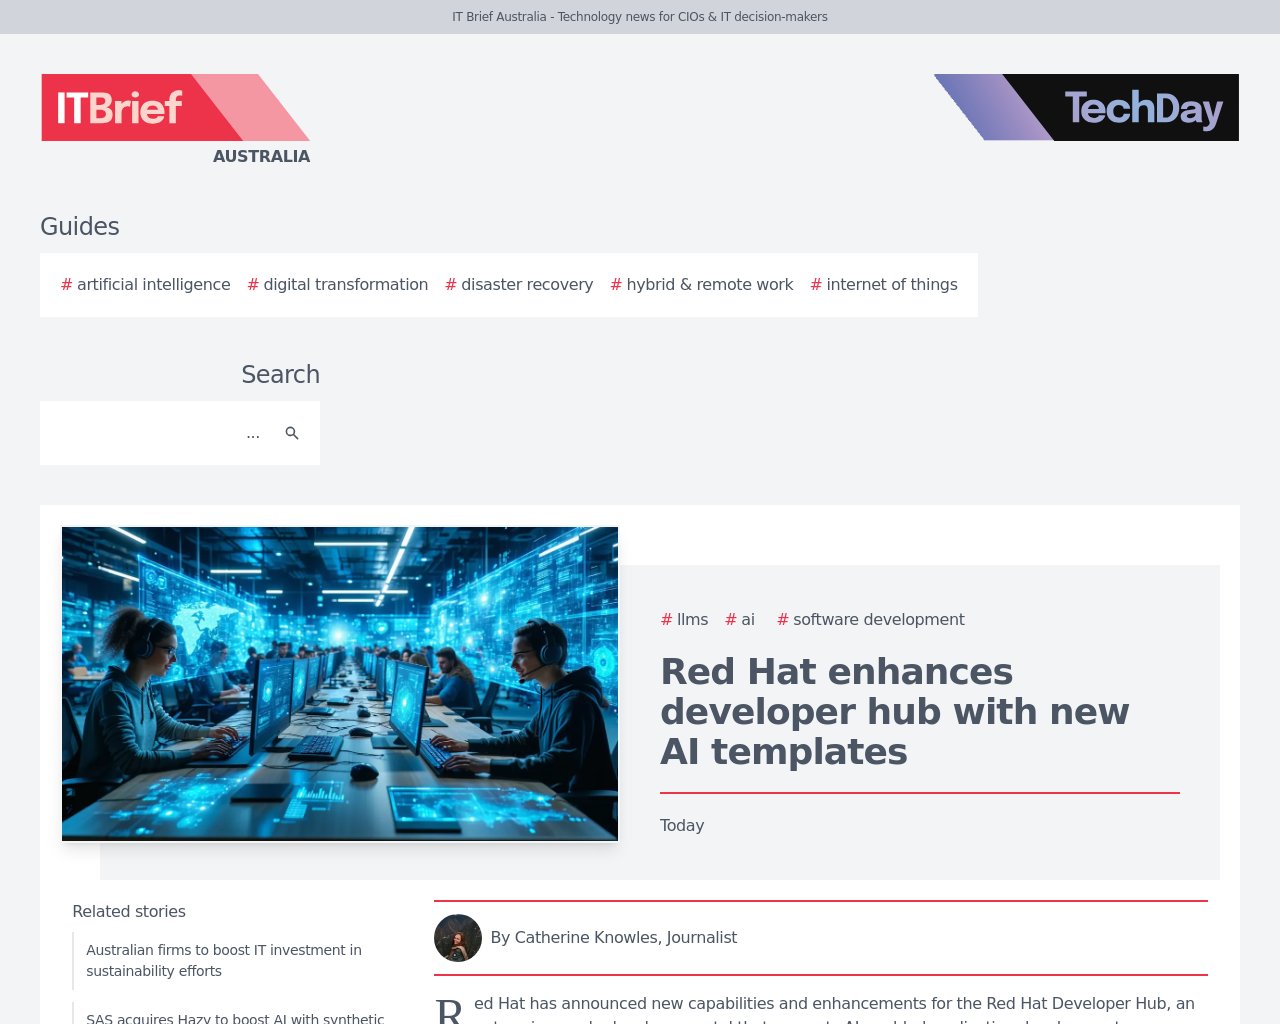Click the Guides heading

pos(80,226)
